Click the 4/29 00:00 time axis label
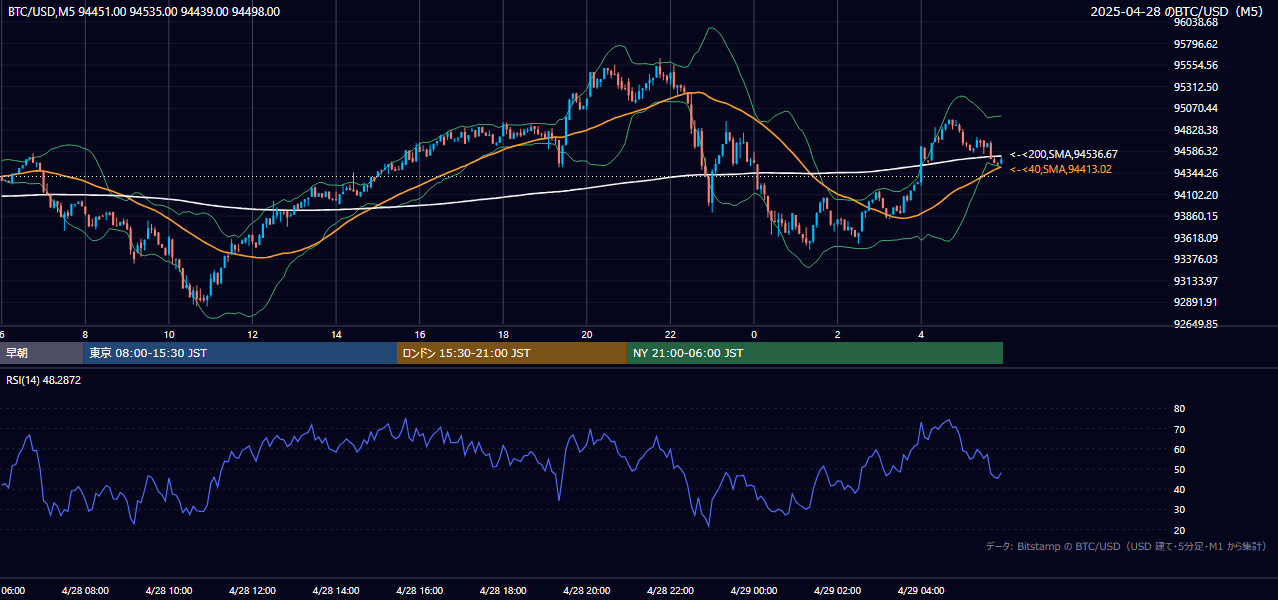The width and height of the screenshot is (1278, 600). point(754,591)
